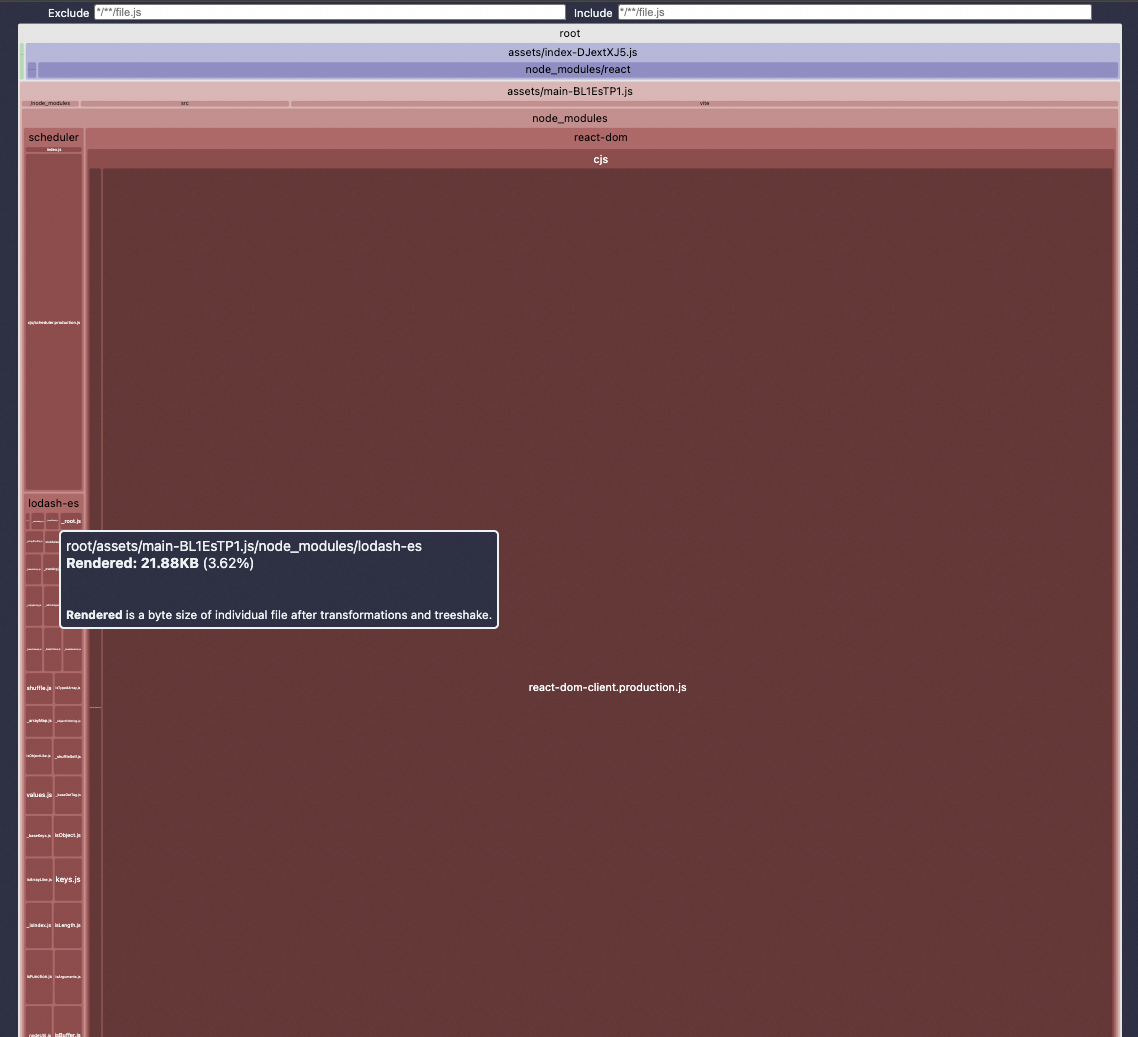Select the isArrayLike.js tile
This screenshot has width=1138, height=1037.
(x=39, y=880)
